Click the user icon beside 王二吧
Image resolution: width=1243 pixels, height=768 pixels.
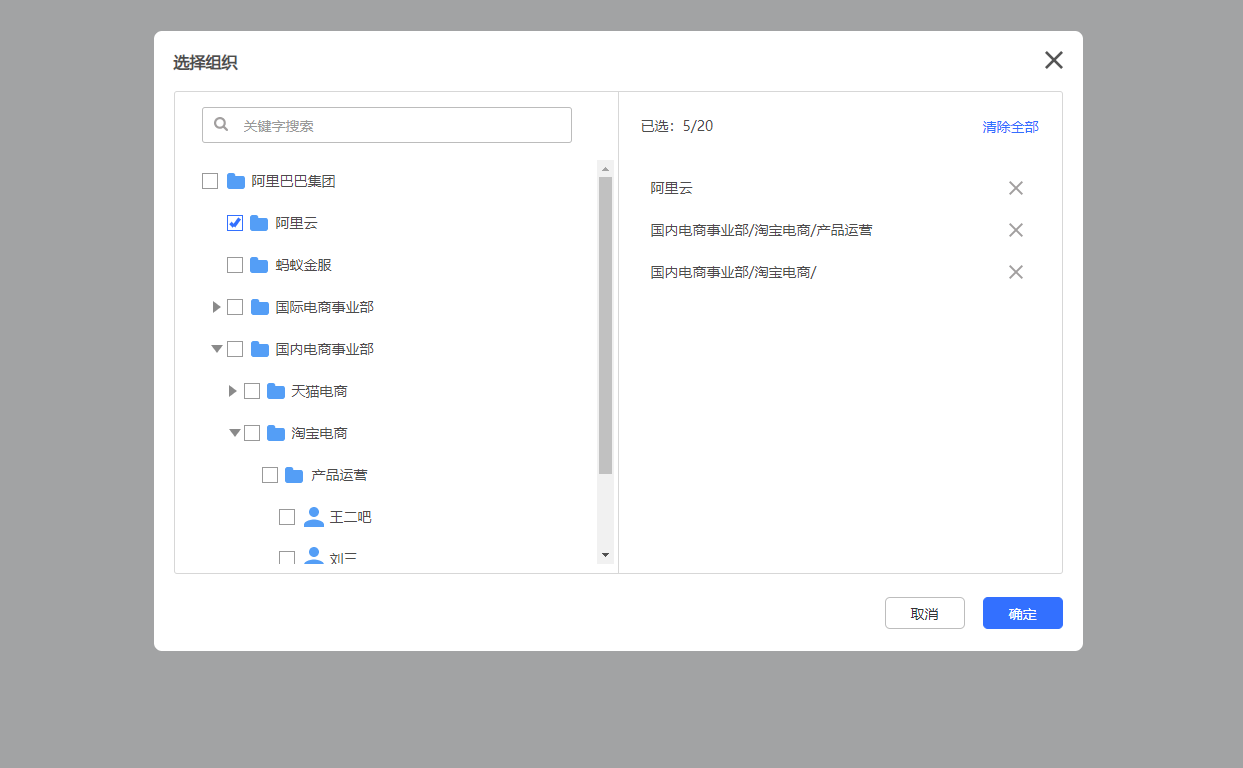click(313, 517)
